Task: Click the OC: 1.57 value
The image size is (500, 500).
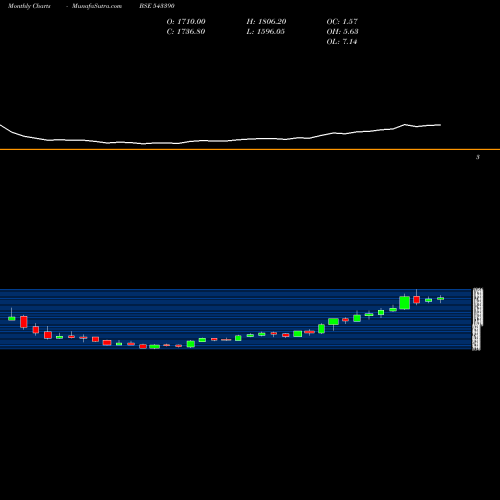Action: tap(342, 22)
